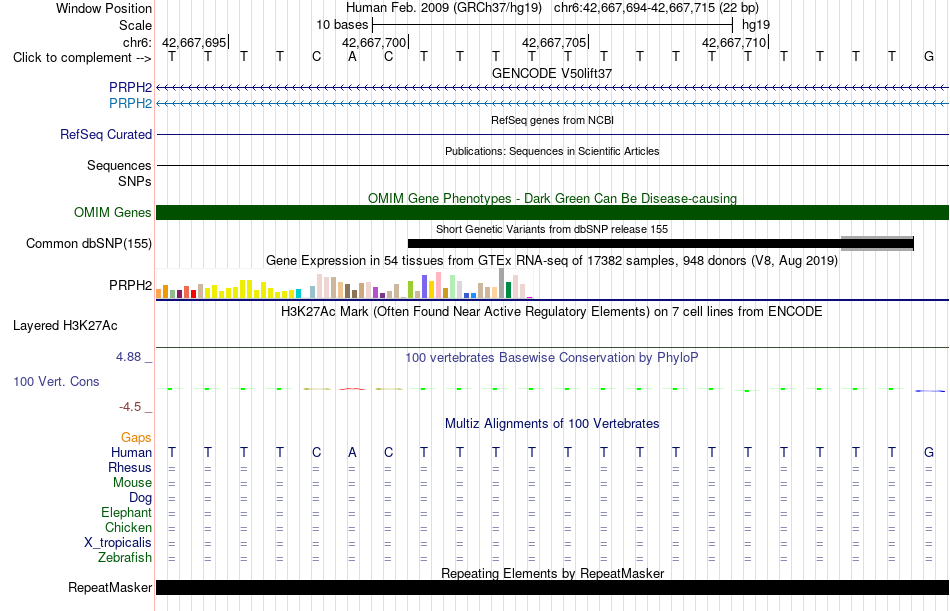
Task: Select the dark blue PRPH2 GENCODE track label
Action: click(130, 87)
